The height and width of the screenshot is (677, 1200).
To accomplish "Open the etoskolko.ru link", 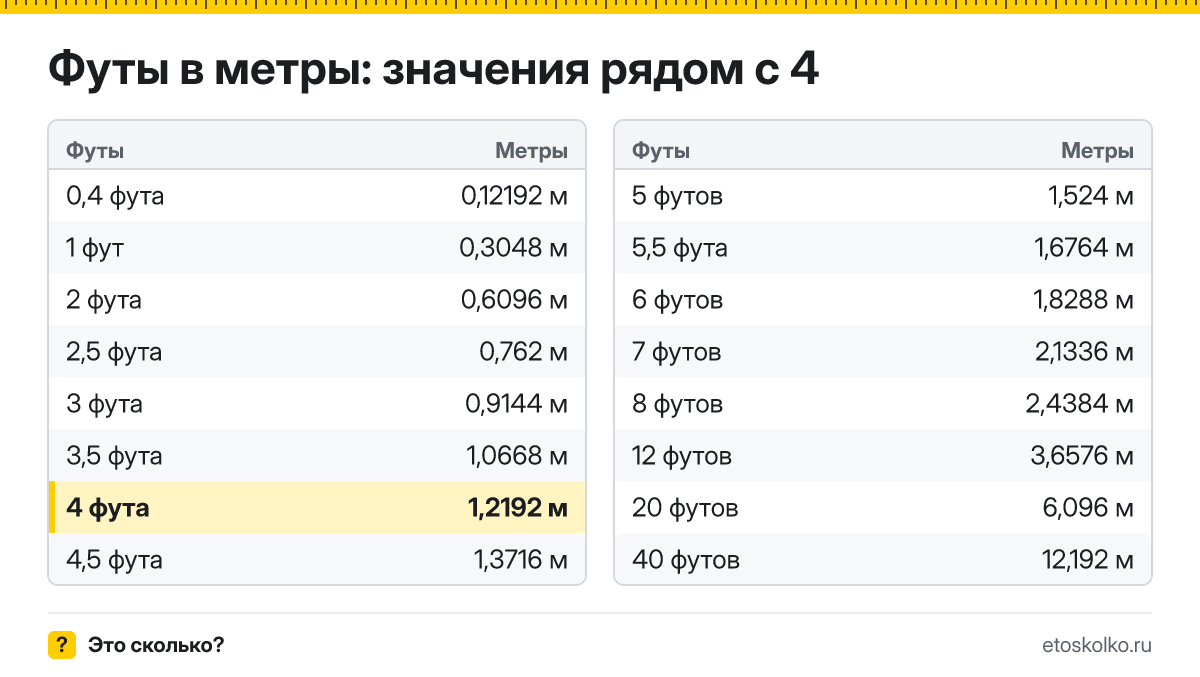I will click(x=1096, y=645).
